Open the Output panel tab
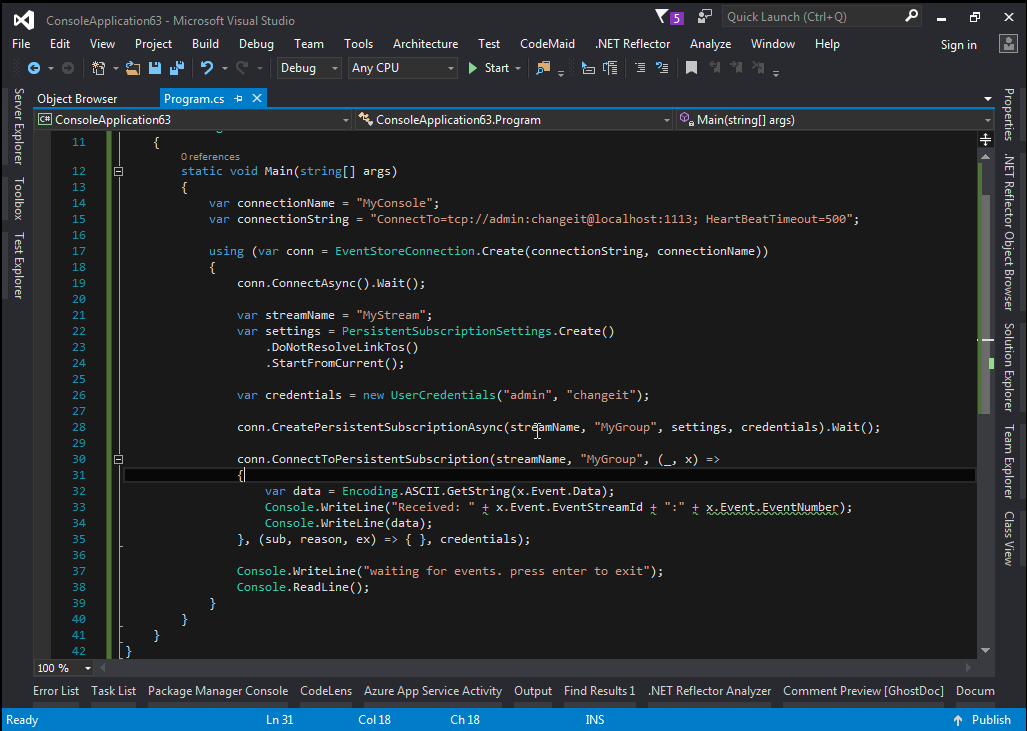Image resolution: width=1027 pixels, height=731 pixels. click(x=532, y=691)
